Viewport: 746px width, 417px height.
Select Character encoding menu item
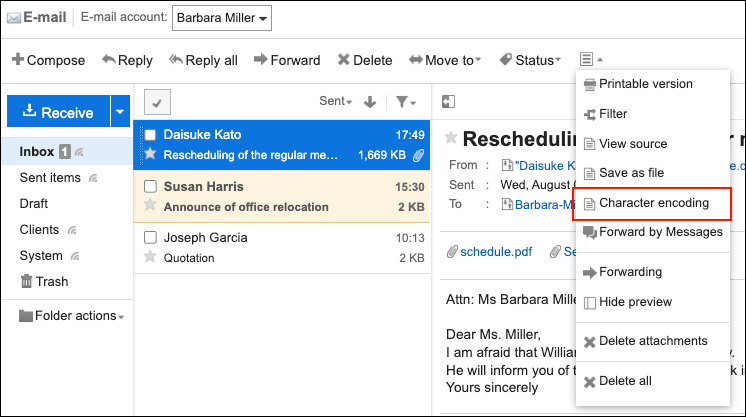(x=653, y=203)
